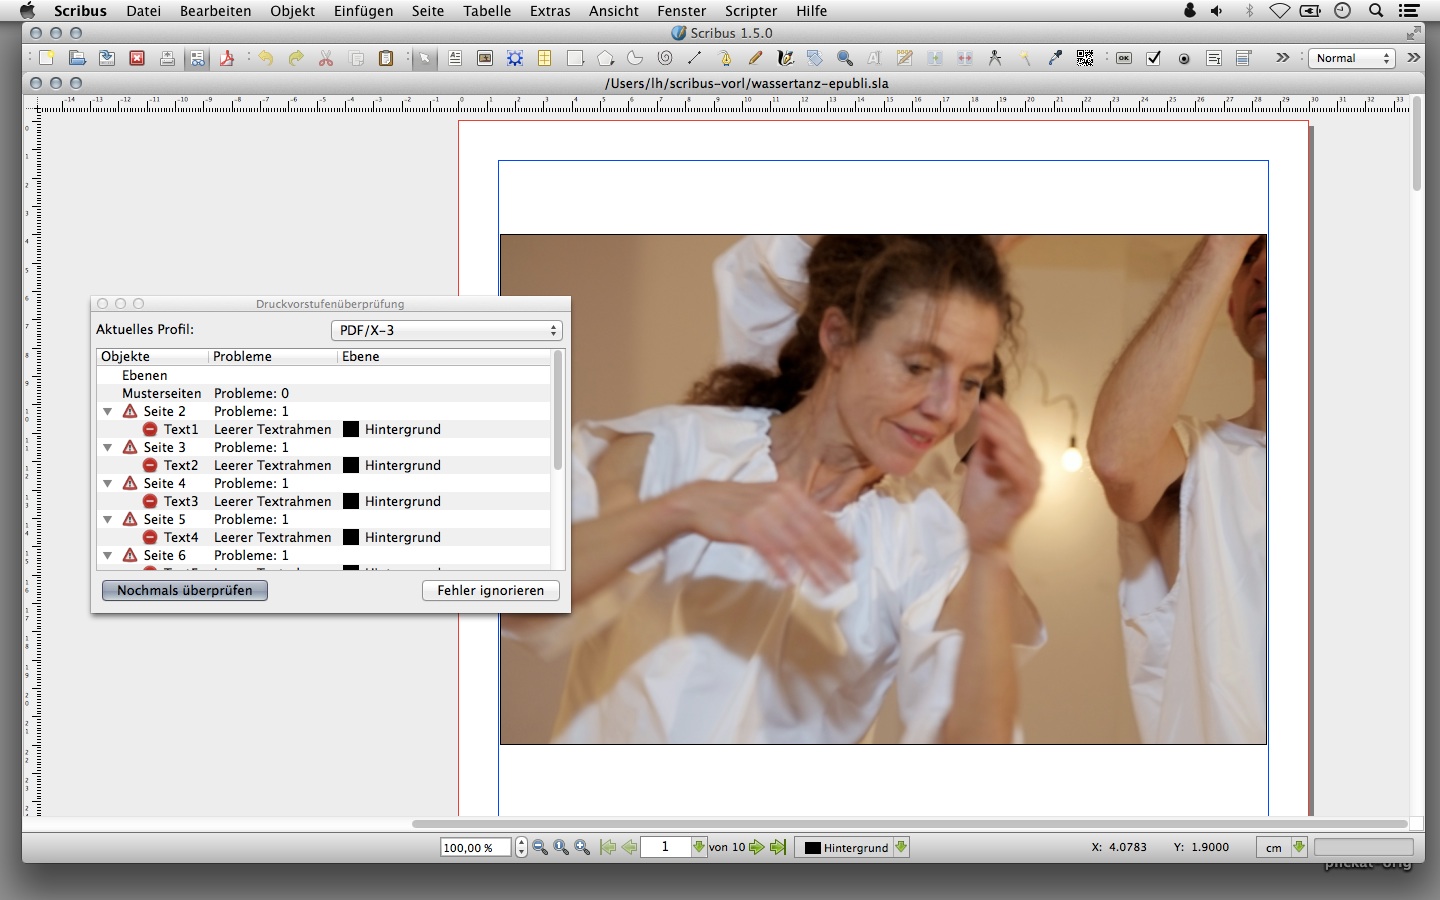Screen dimensions: 1440x900
Task: Select the Table insert tool
Action: click(545, 59)
